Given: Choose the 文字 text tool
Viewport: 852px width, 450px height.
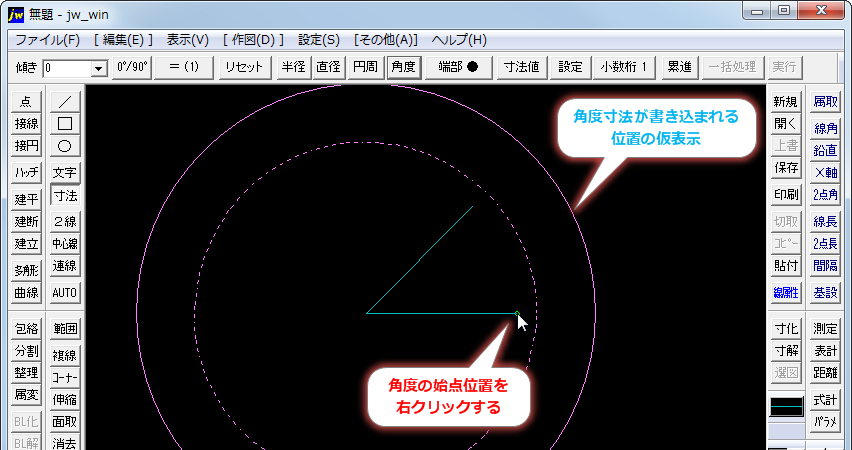Looking at the screenshot, I should coord(65,173).
